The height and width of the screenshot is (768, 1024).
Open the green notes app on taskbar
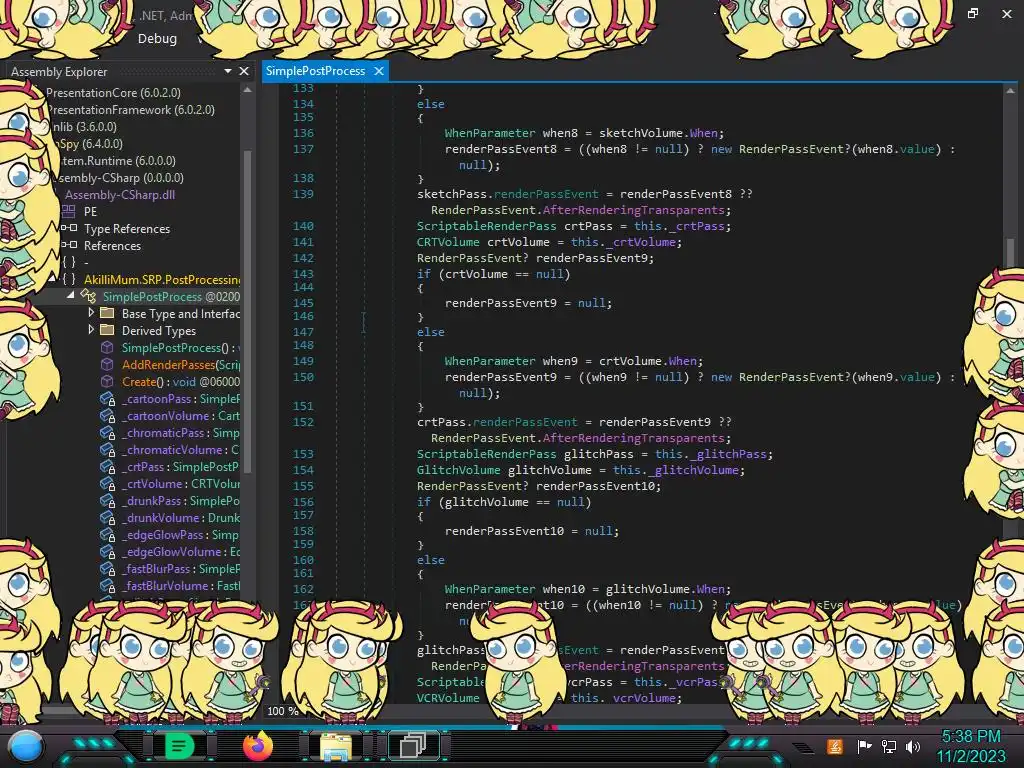(178, 746)
